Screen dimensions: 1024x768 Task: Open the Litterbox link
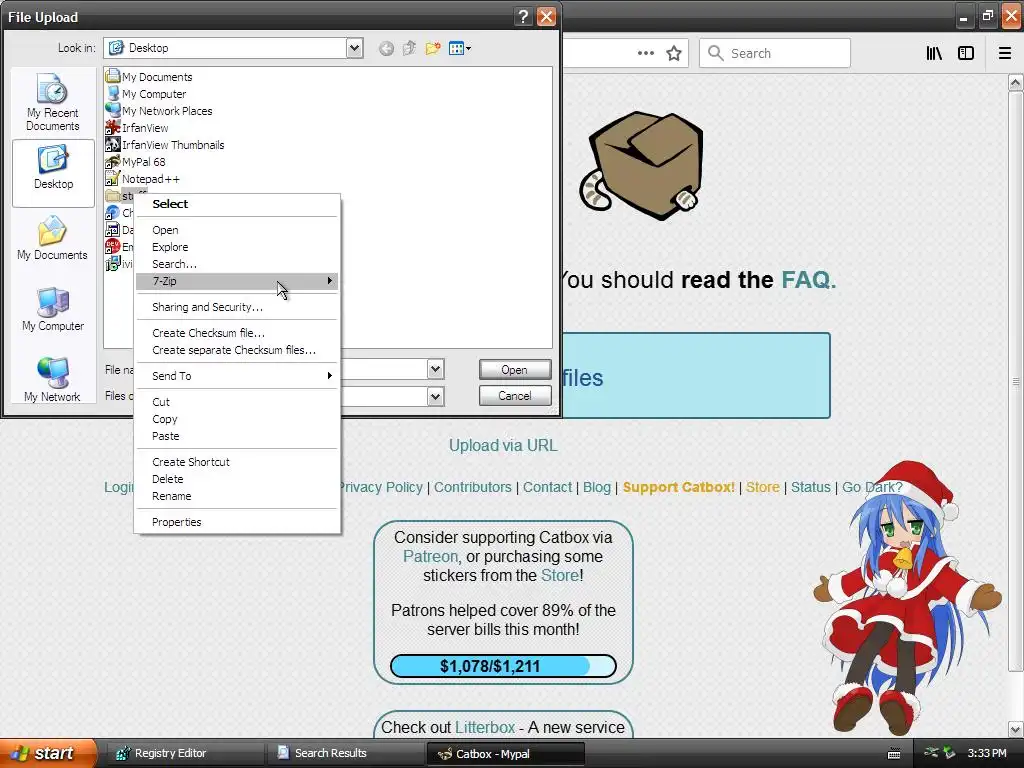485,727
